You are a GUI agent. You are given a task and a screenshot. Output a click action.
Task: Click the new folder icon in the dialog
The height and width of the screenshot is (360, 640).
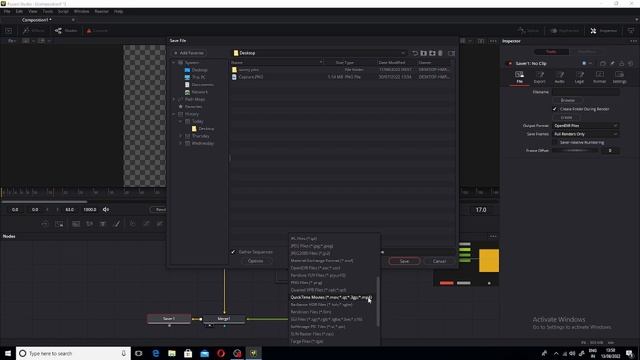[432, 53]
